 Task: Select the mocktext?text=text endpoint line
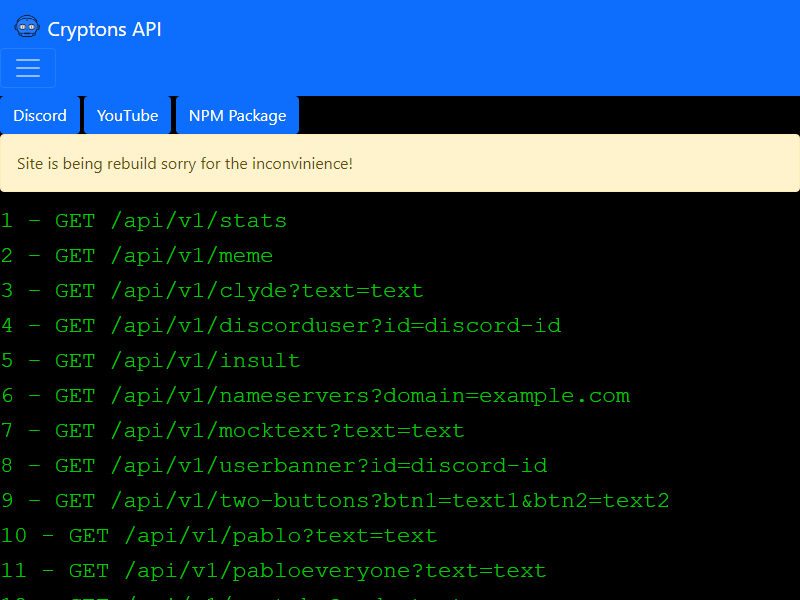tap(233, 431)
